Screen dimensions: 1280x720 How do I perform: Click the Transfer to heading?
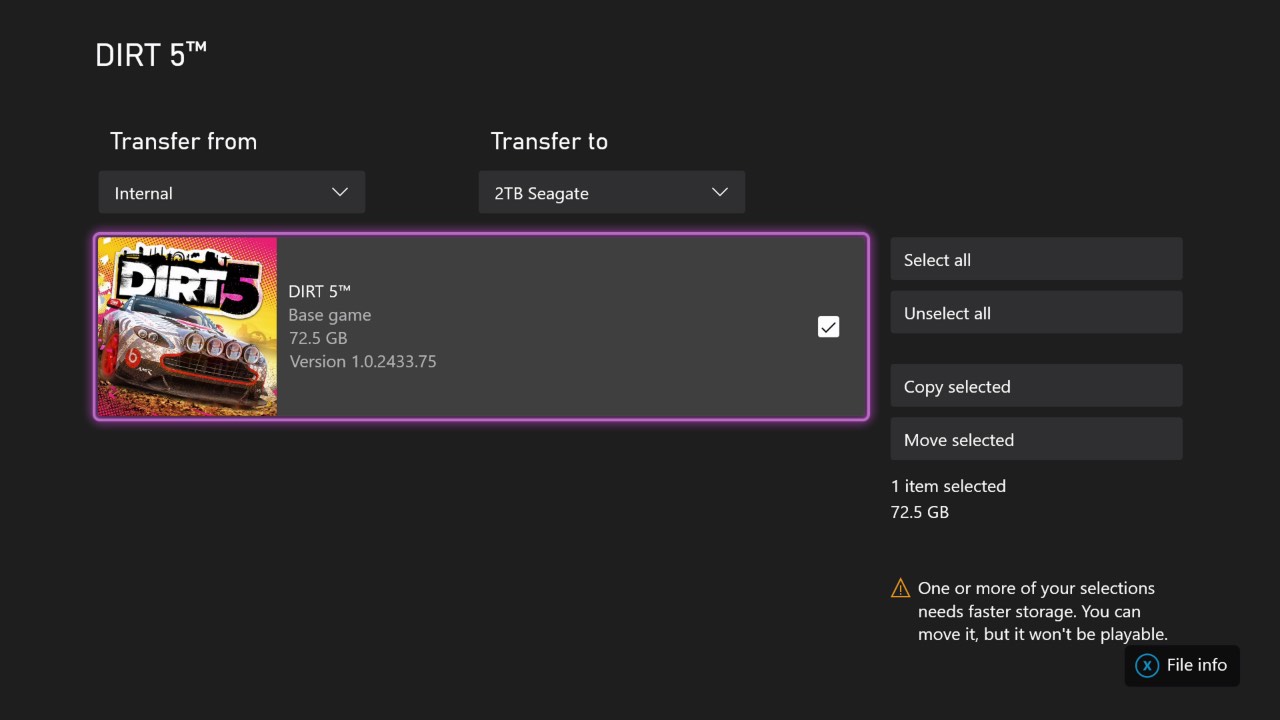[x=549, y=141]
